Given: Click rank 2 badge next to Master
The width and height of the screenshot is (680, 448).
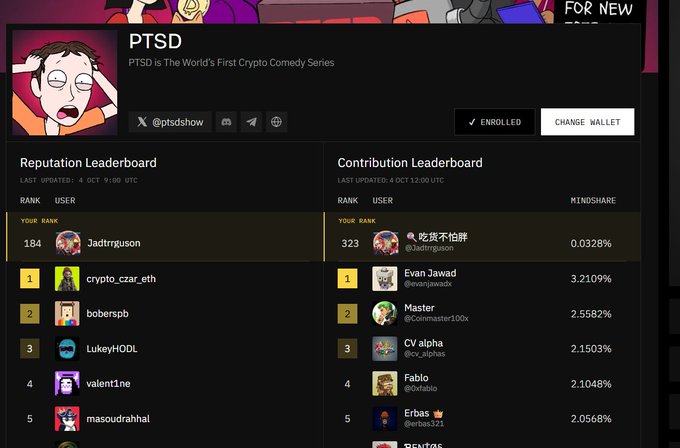Looking at the screenshot, I should pyautogui.click(x=347, y=314).
